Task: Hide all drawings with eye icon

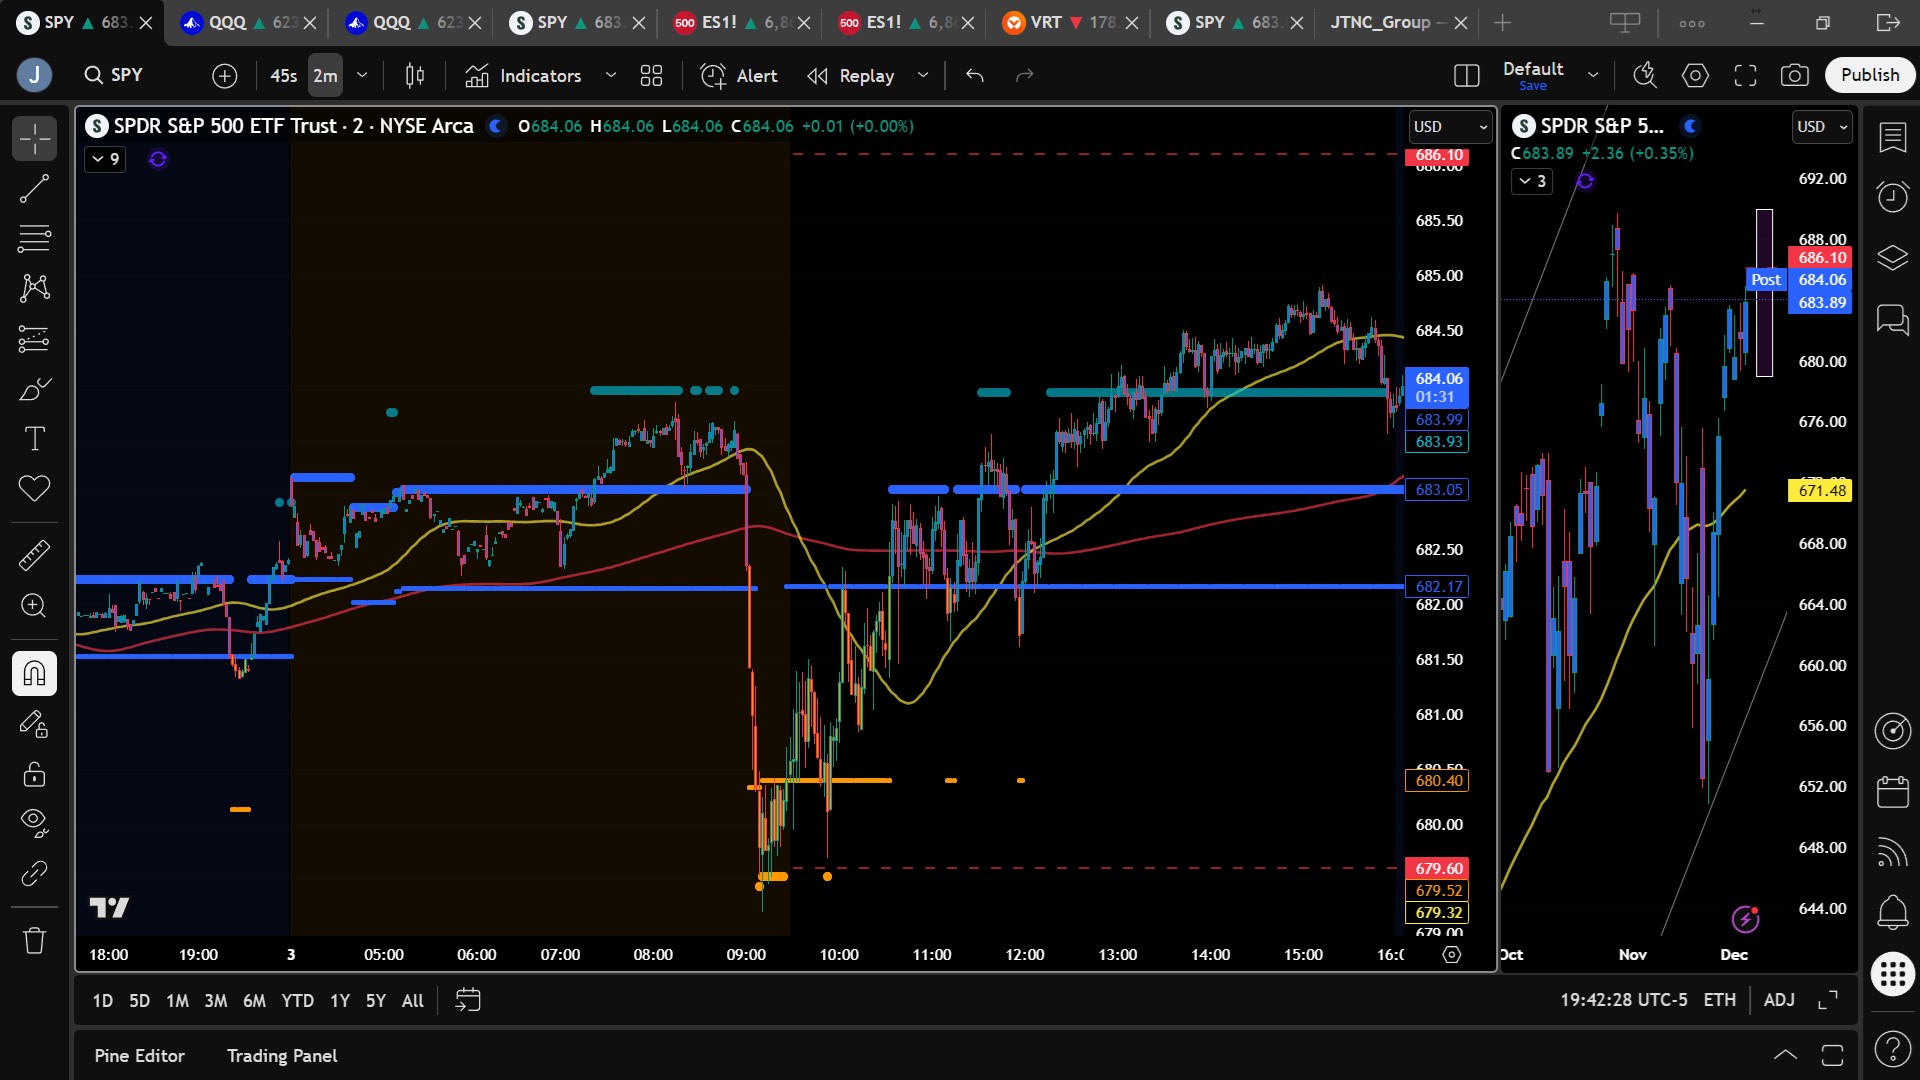Action: 34,822
